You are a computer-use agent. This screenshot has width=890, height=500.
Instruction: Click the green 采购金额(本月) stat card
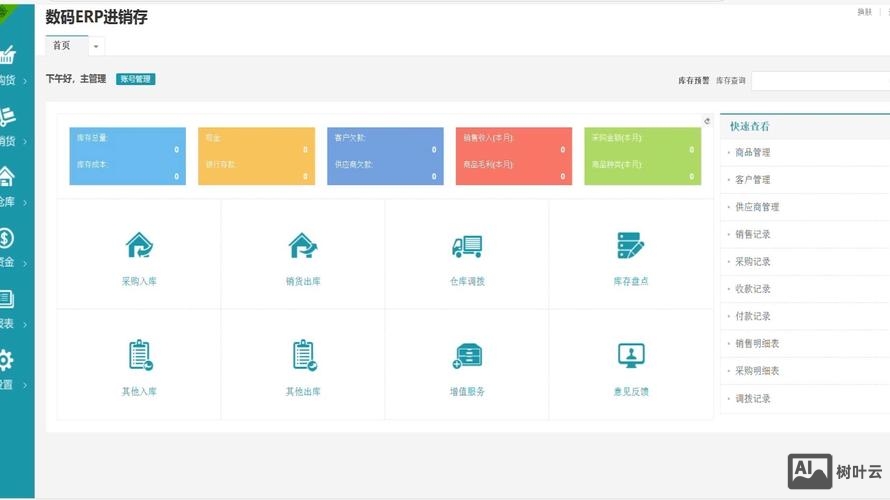click(x=643, y=156)
